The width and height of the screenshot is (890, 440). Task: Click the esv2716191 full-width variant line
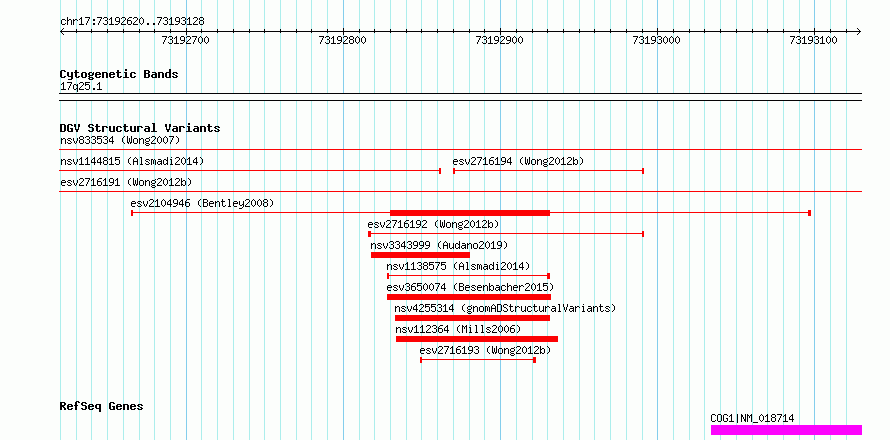click(x=461, y=192)
